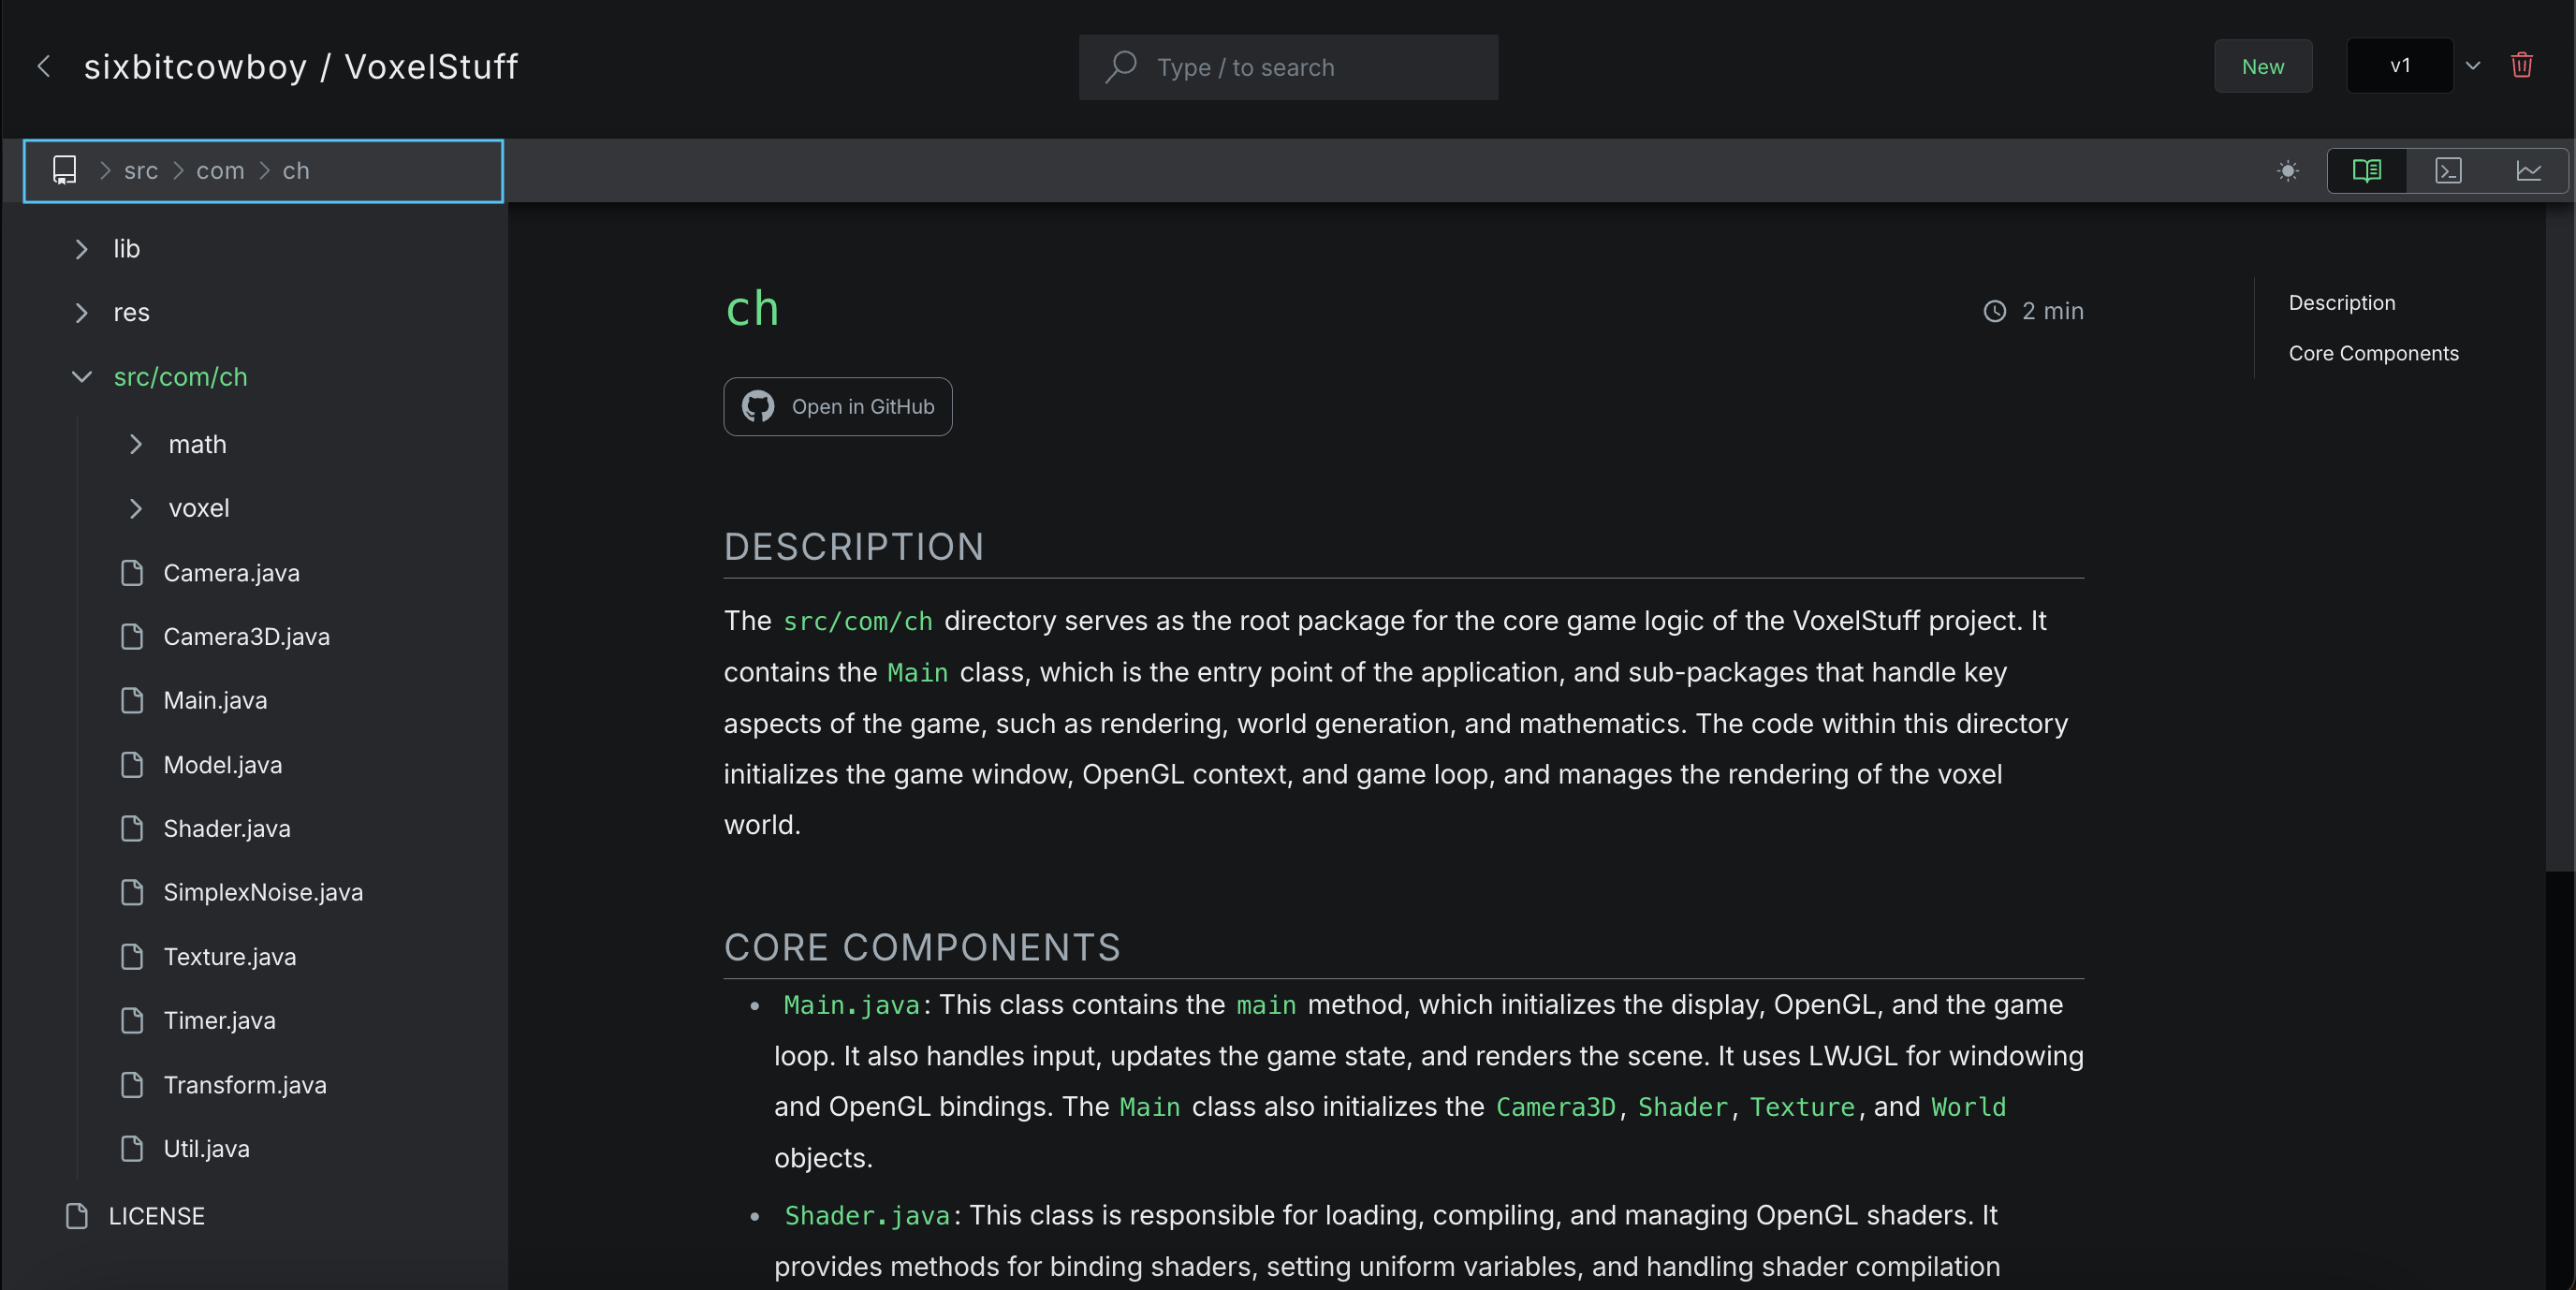Open Timer.java file
2576x1290 pixels.
[x=219, y=1021]
